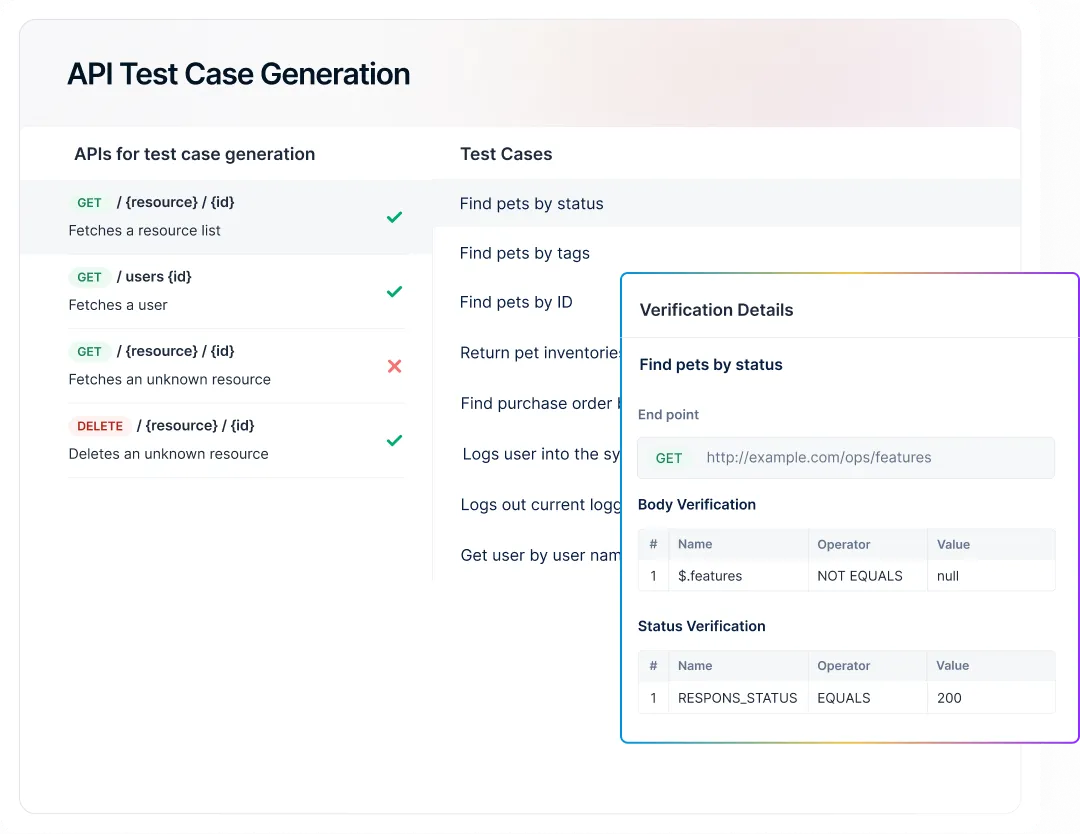Click the checkmark for the DELETE resource entry
This screenshot has height=834, width=1080.
click(x=394, y=440)
